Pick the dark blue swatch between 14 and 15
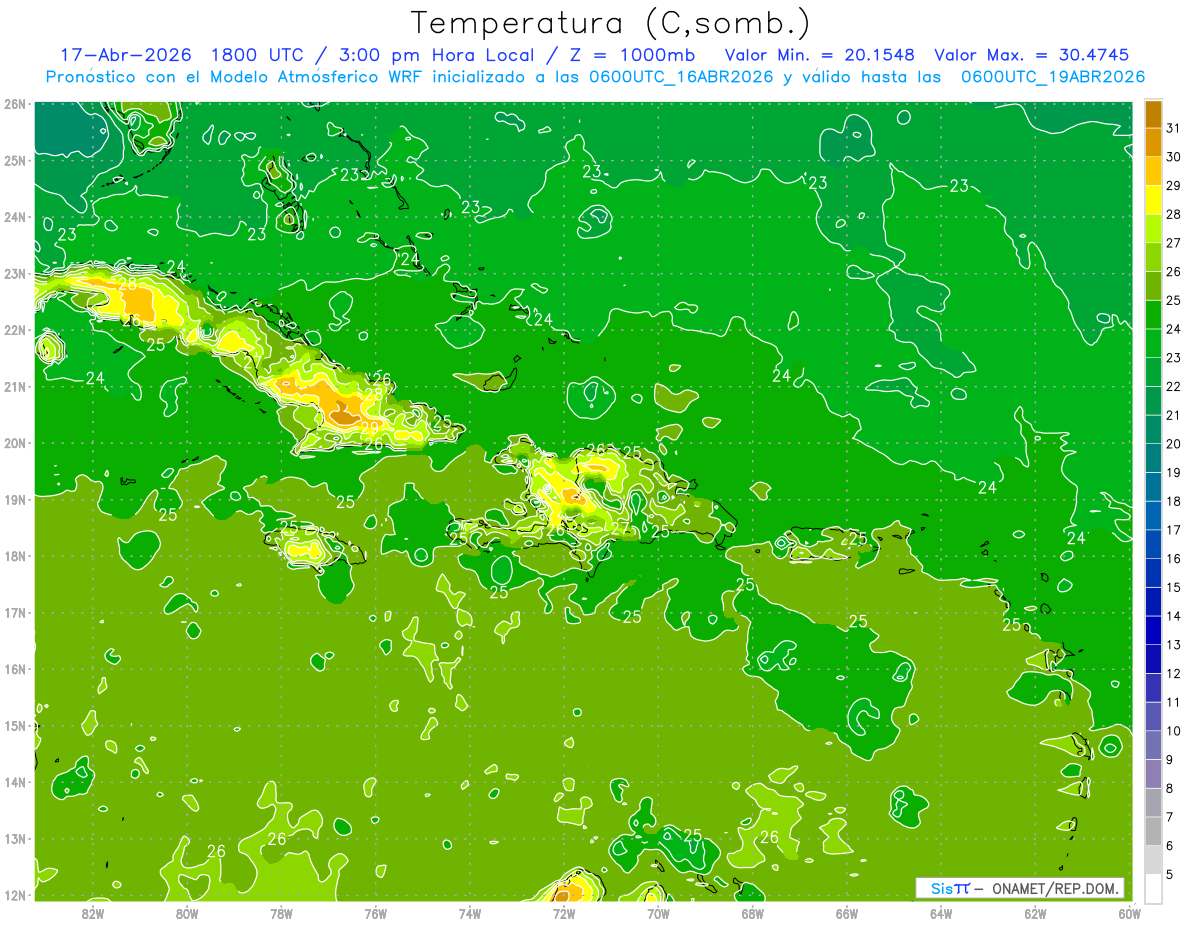 pos(1153,602)
